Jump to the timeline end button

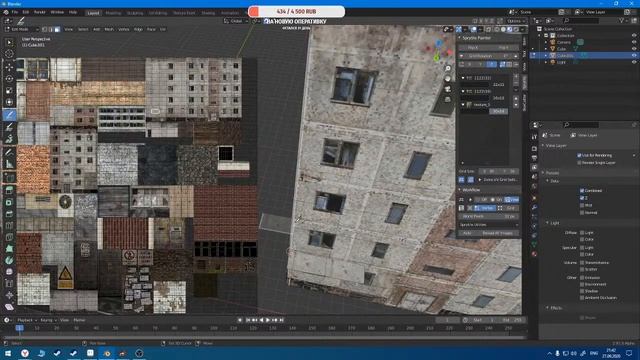(282, 320)
